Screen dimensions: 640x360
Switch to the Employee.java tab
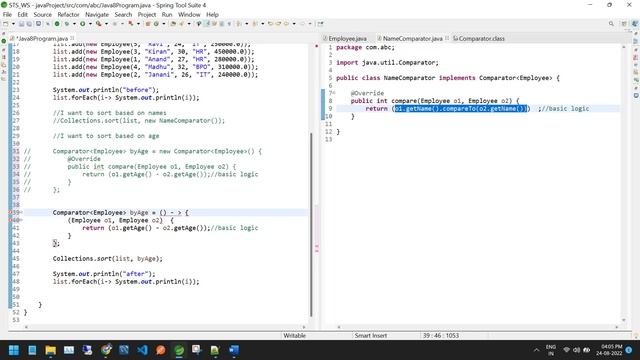pyautogui.click(x=347, y=38)
